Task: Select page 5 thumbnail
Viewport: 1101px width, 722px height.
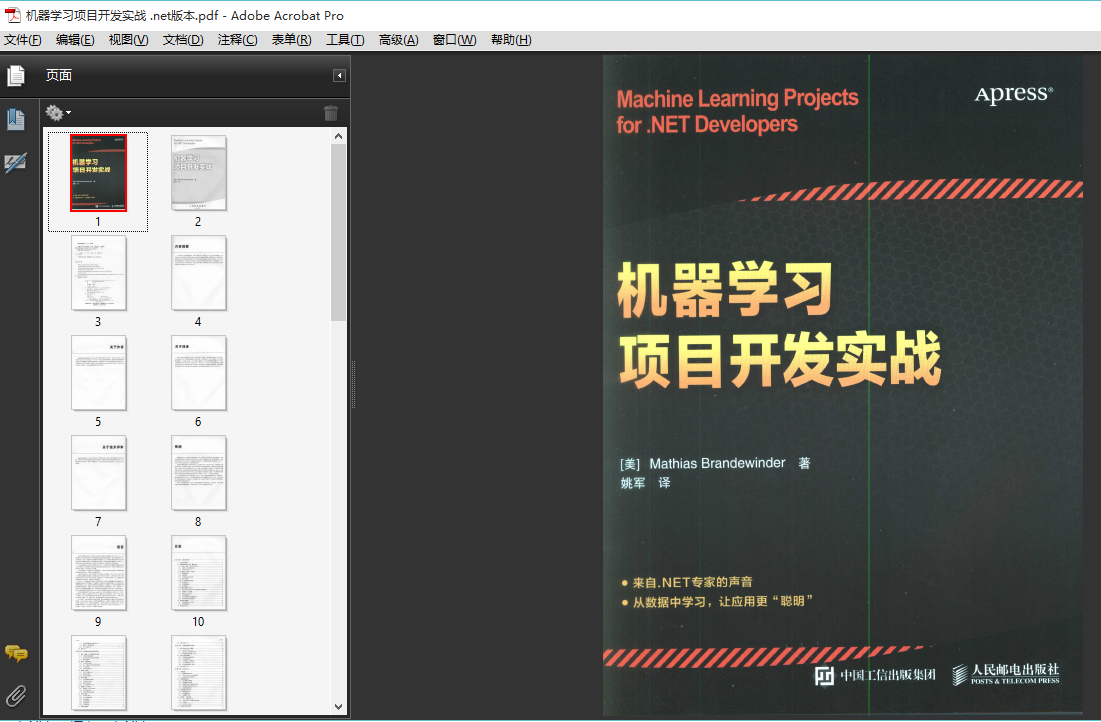Action: point(98,373)
